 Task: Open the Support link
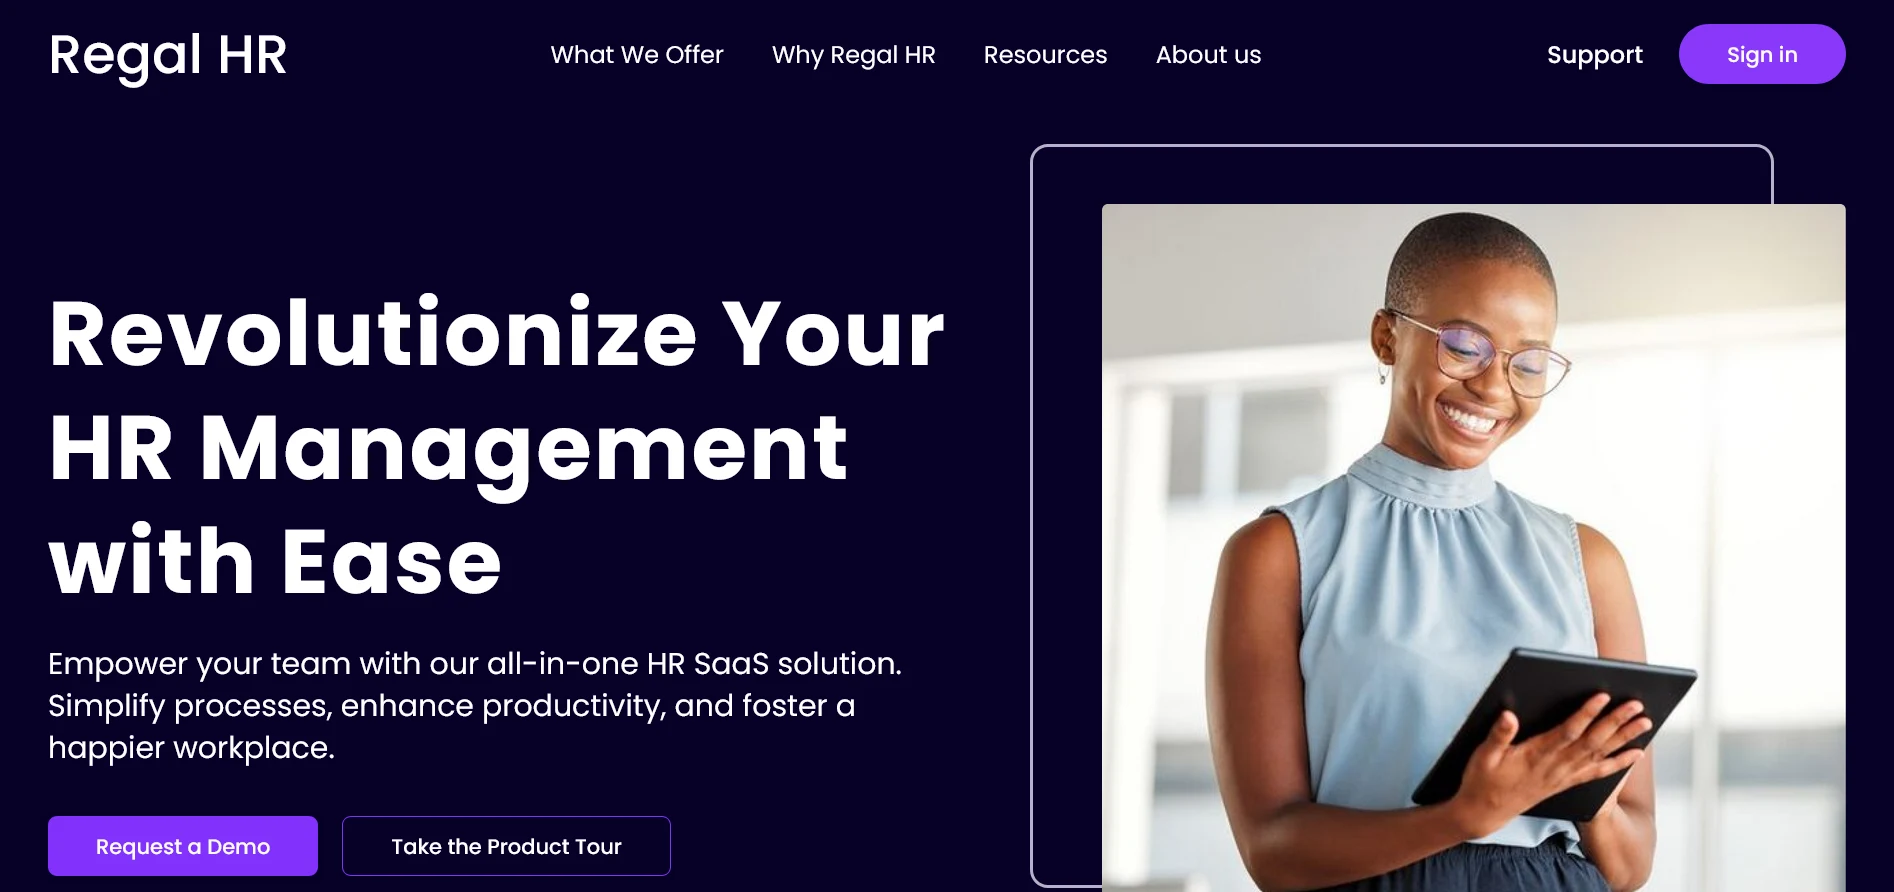1595,55
